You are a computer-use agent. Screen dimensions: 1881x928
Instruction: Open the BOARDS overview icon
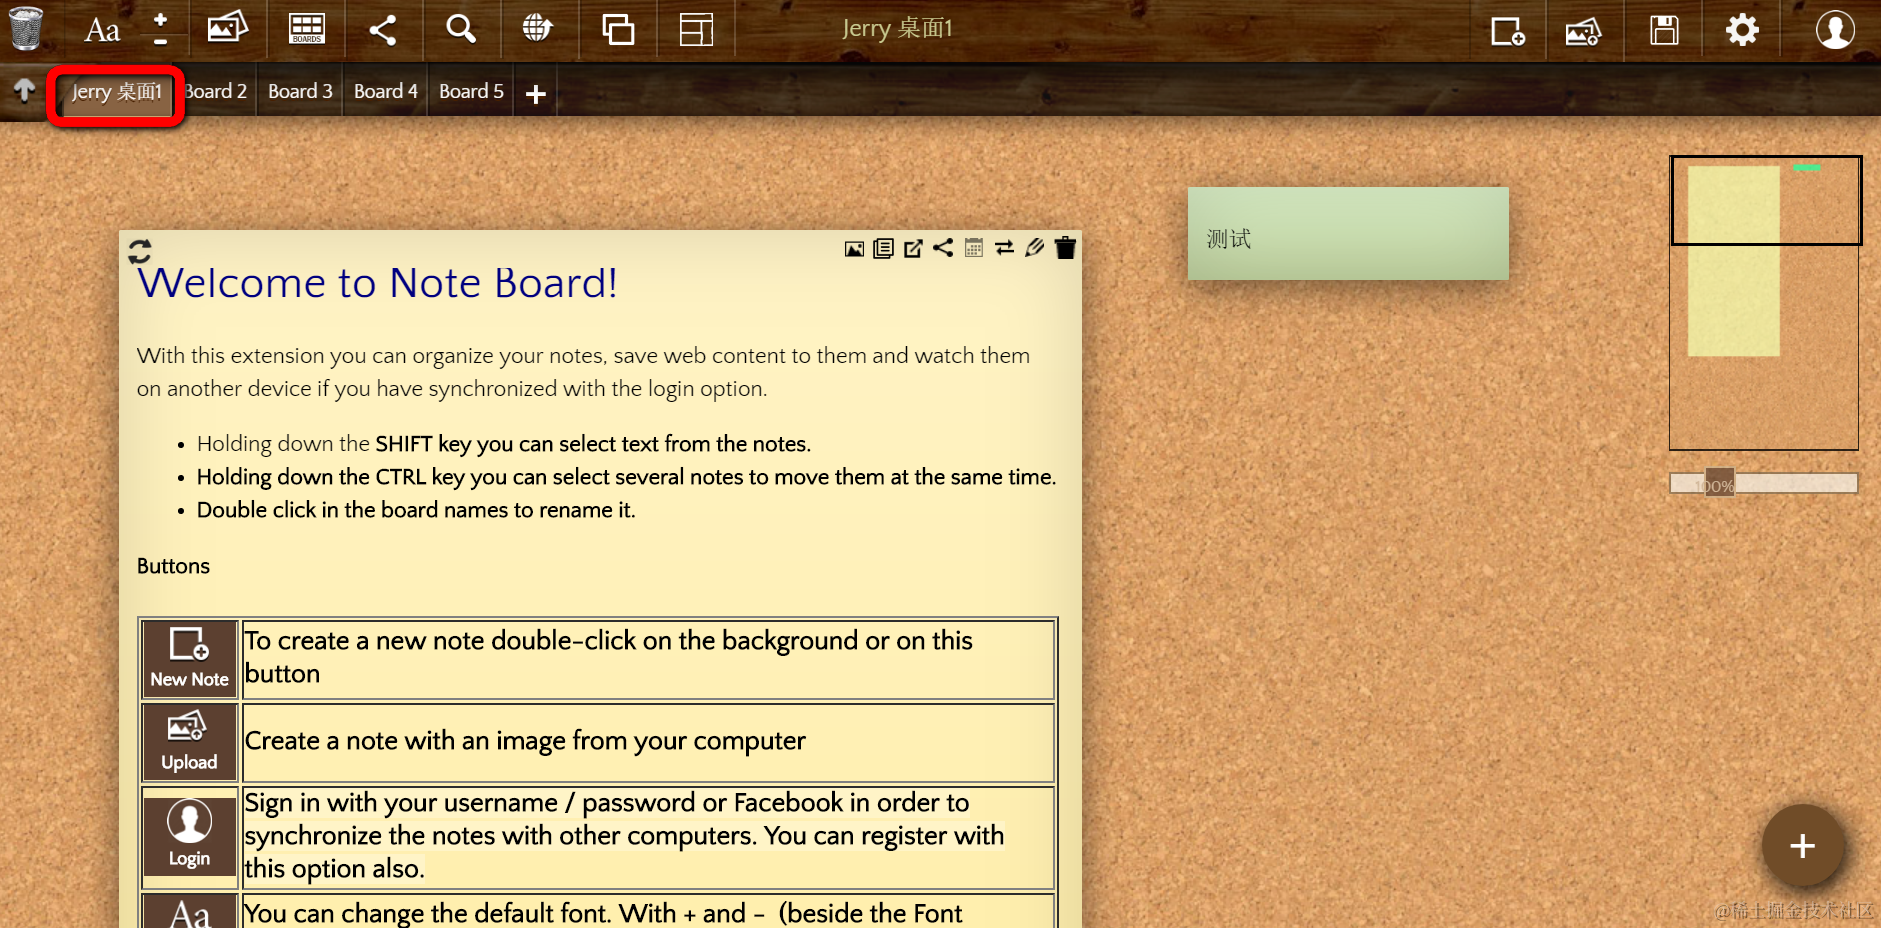(306, 29)
